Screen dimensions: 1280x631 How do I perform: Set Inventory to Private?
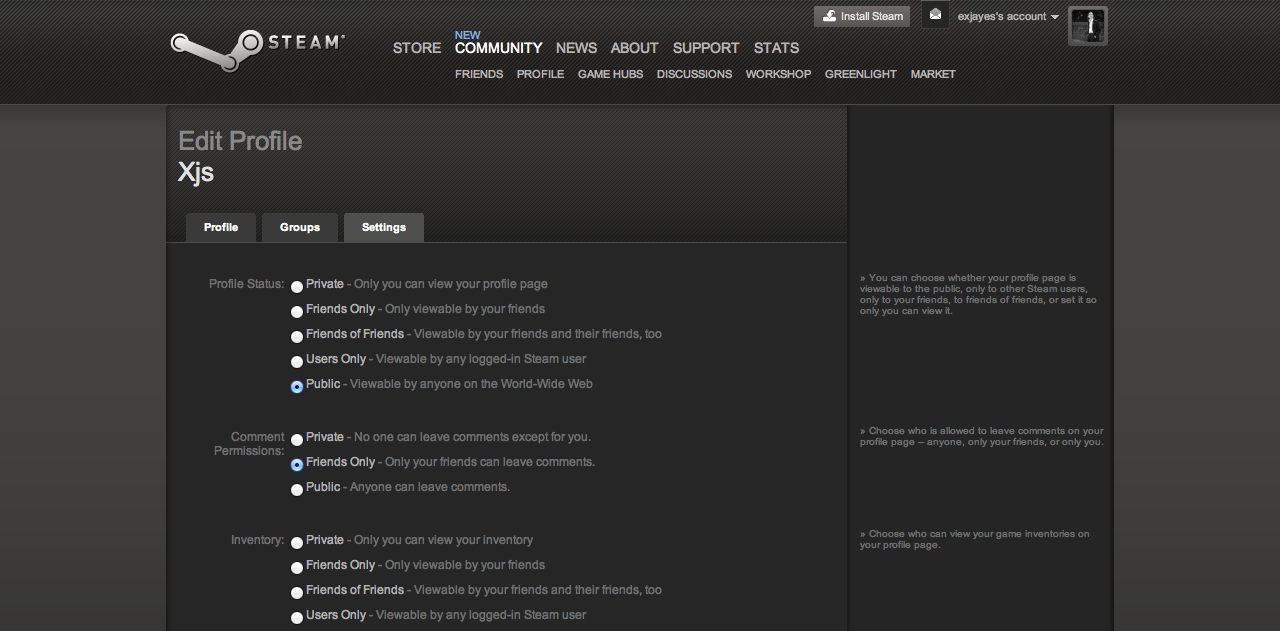tap(297, 543)
